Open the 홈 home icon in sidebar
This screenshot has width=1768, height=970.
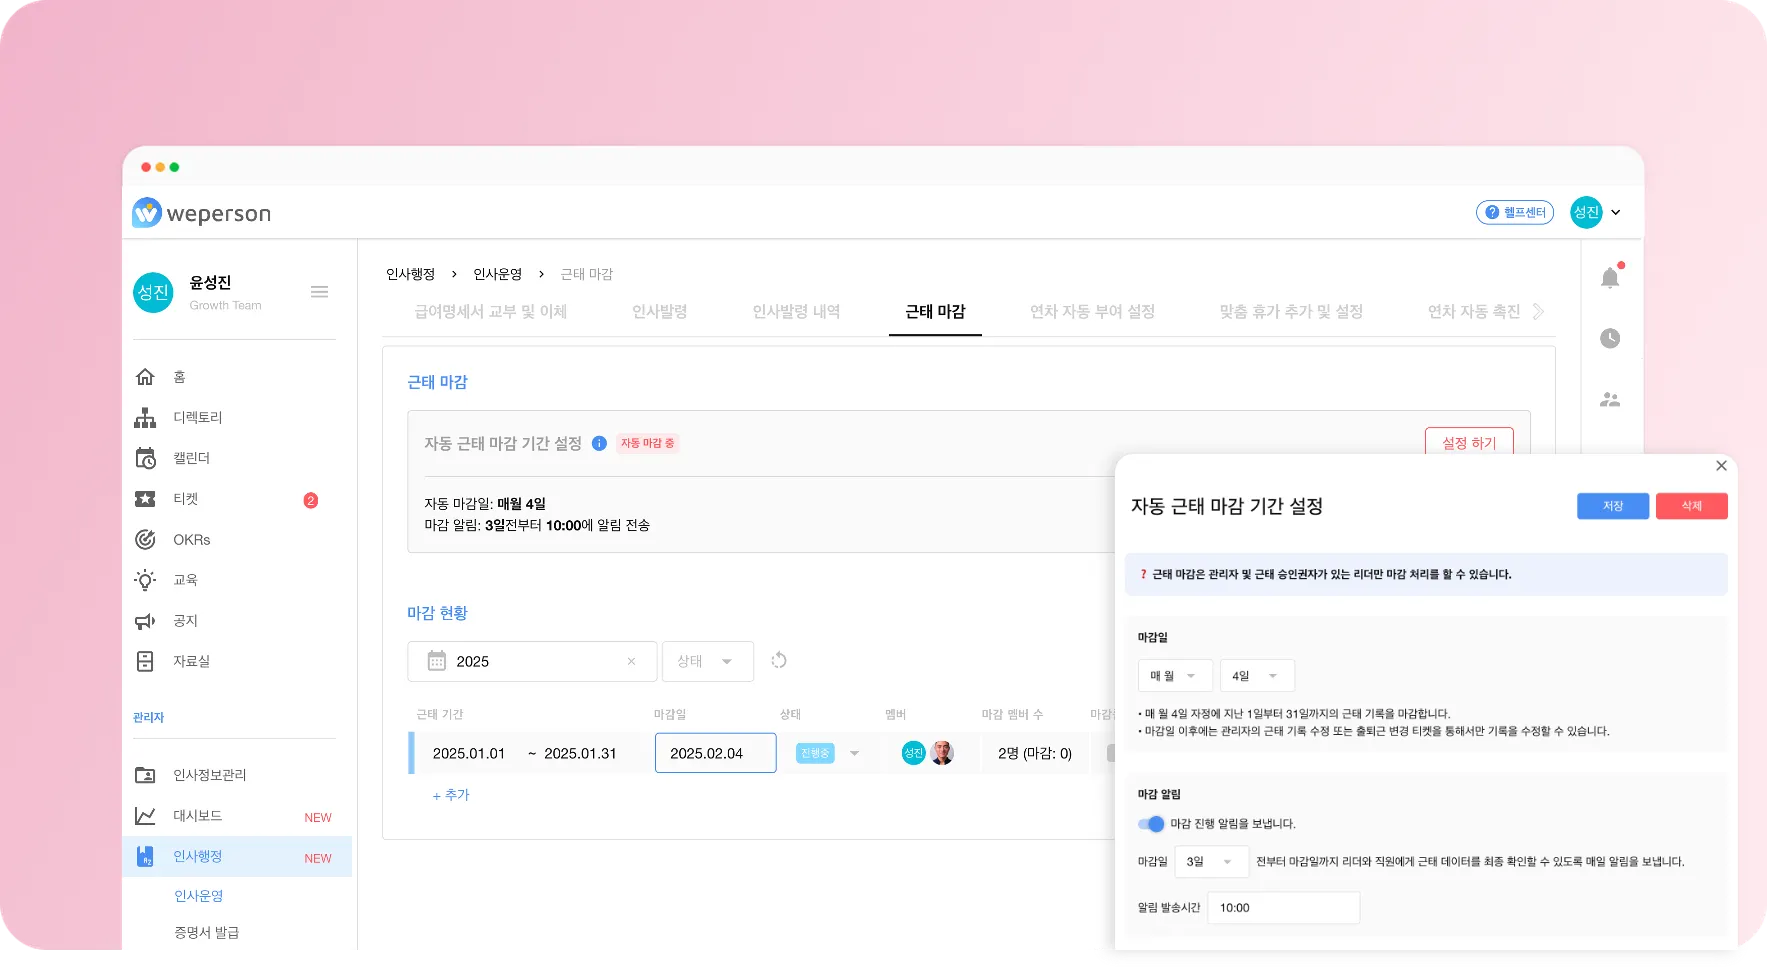coord(145,377)
